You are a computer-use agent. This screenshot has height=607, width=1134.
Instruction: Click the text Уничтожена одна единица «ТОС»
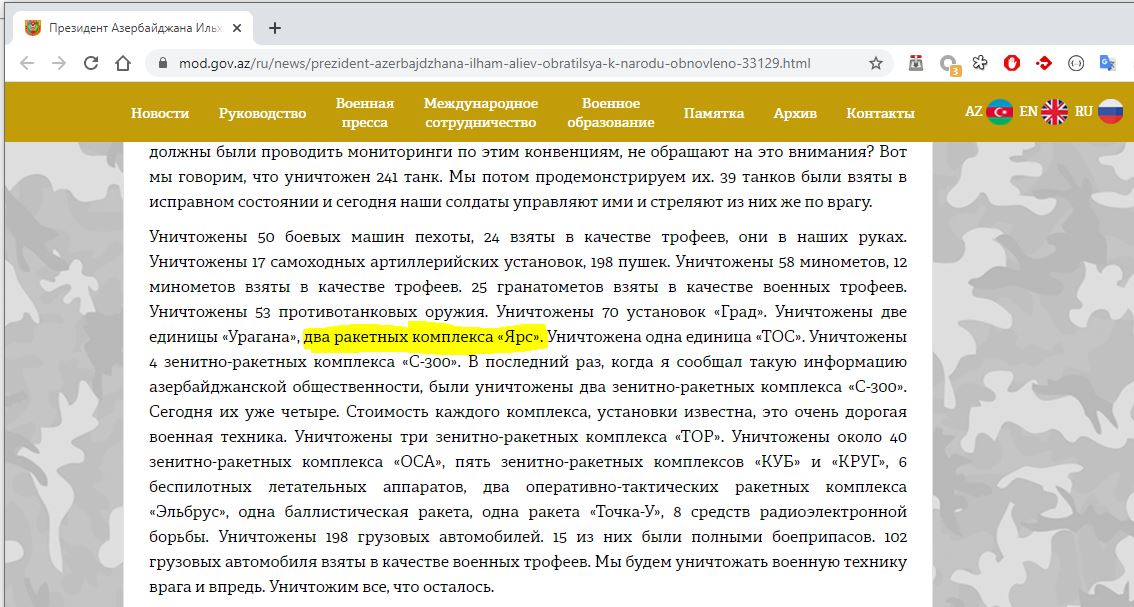675,337
